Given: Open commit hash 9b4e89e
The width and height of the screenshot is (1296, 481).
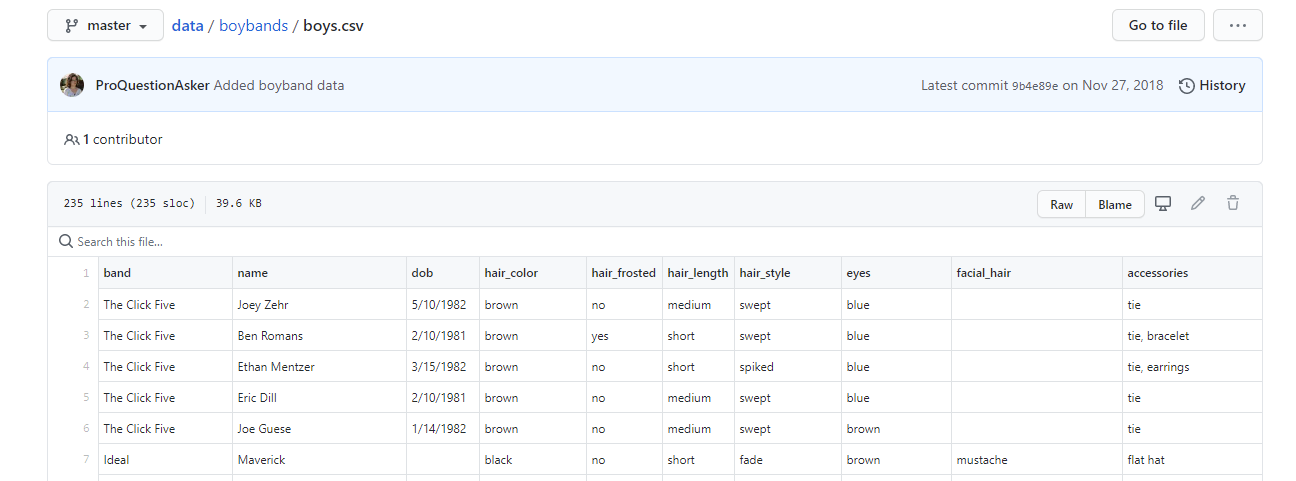Looking at the screenshot, I should [1034, 86].
